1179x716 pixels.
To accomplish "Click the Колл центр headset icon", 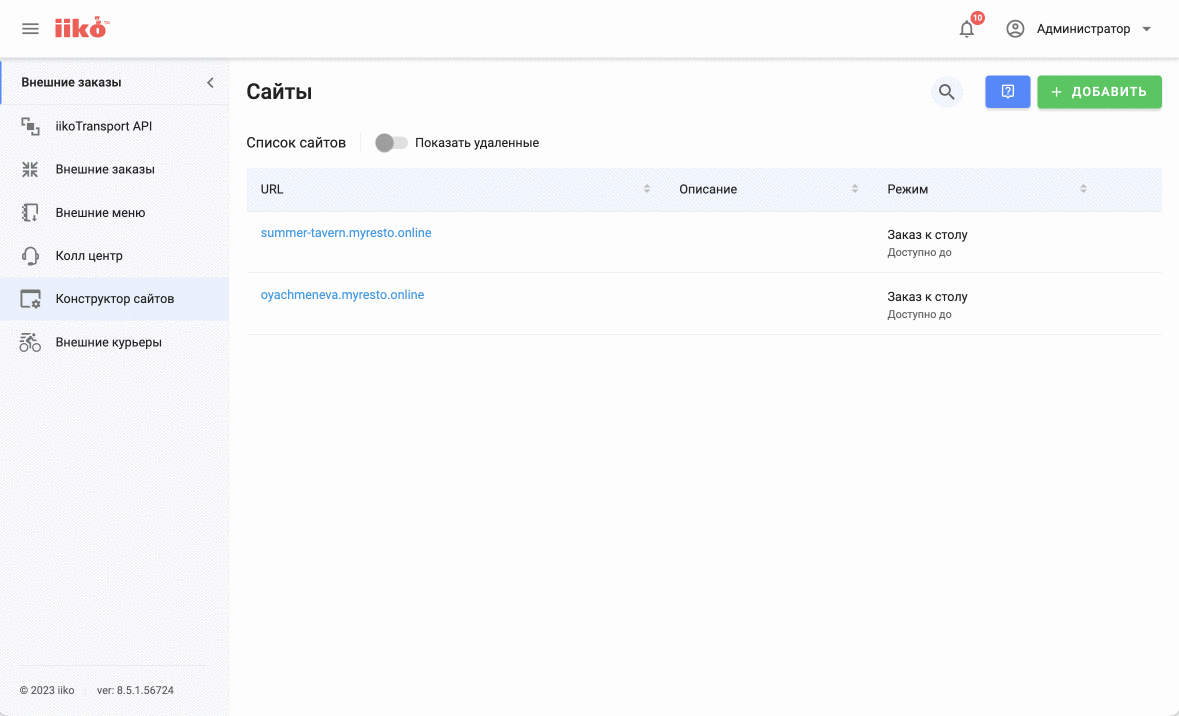I will point(30,256).
